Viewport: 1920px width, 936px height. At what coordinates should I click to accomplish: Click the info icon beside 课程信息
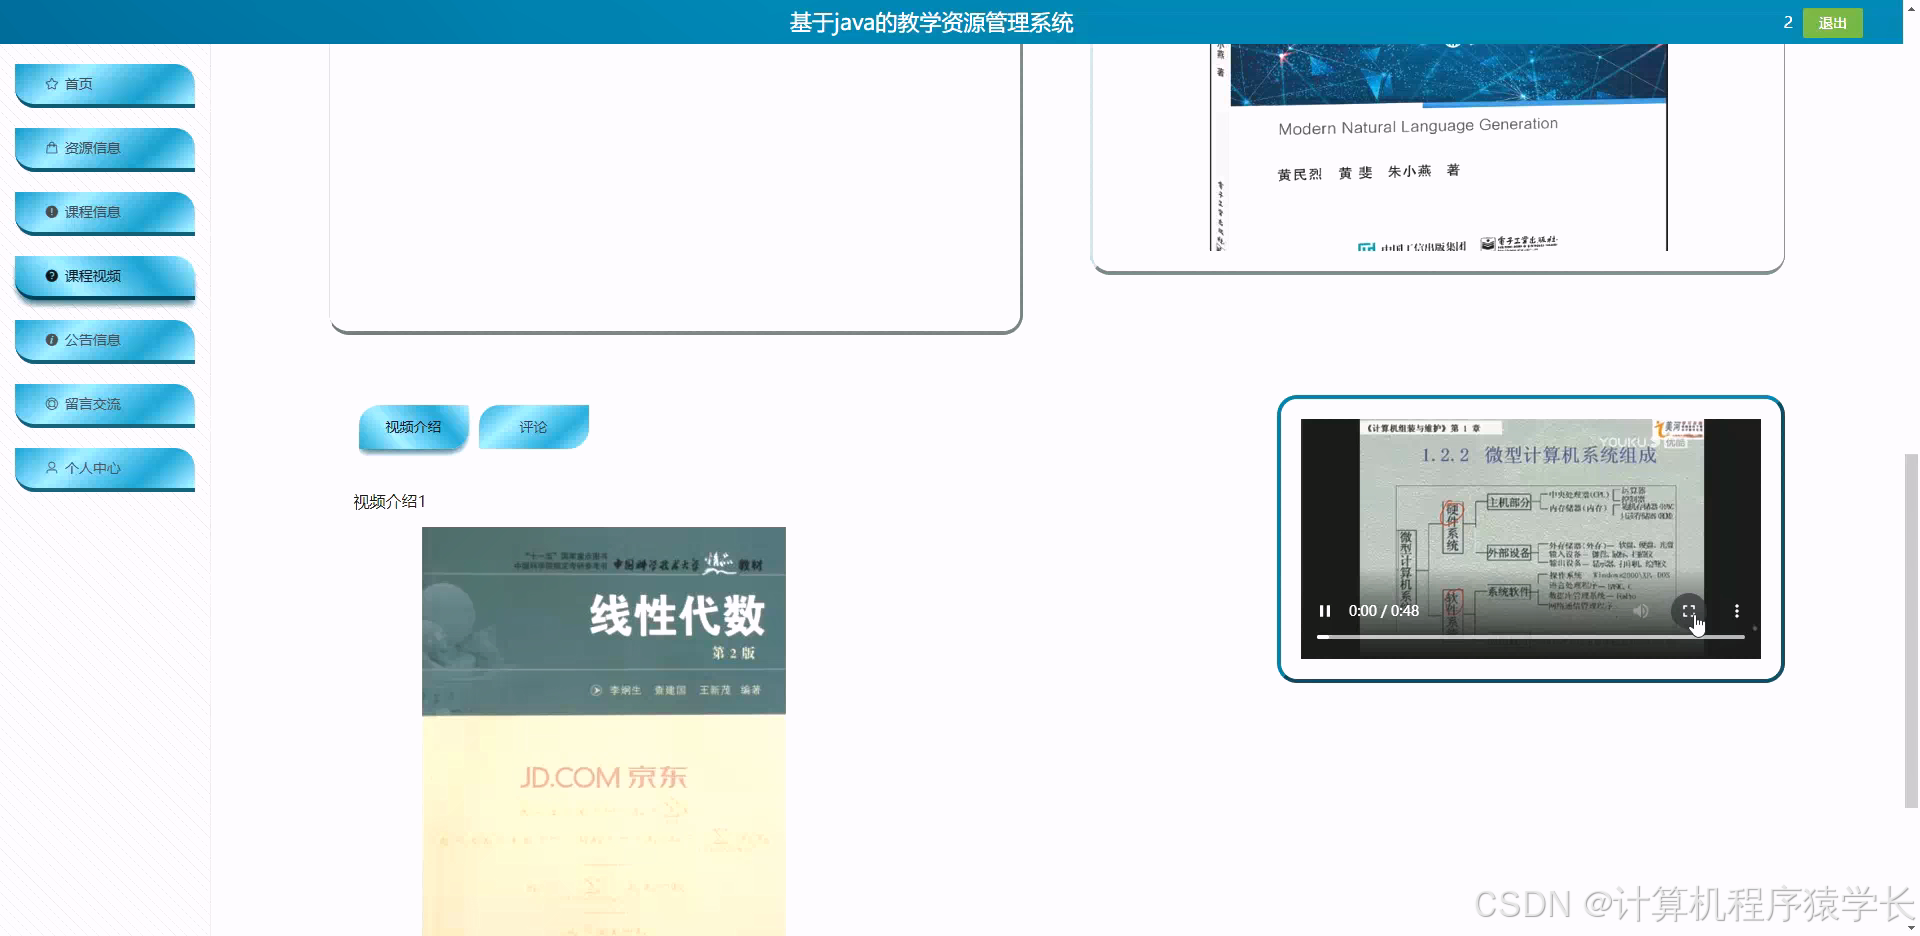[x=51, y=211]
